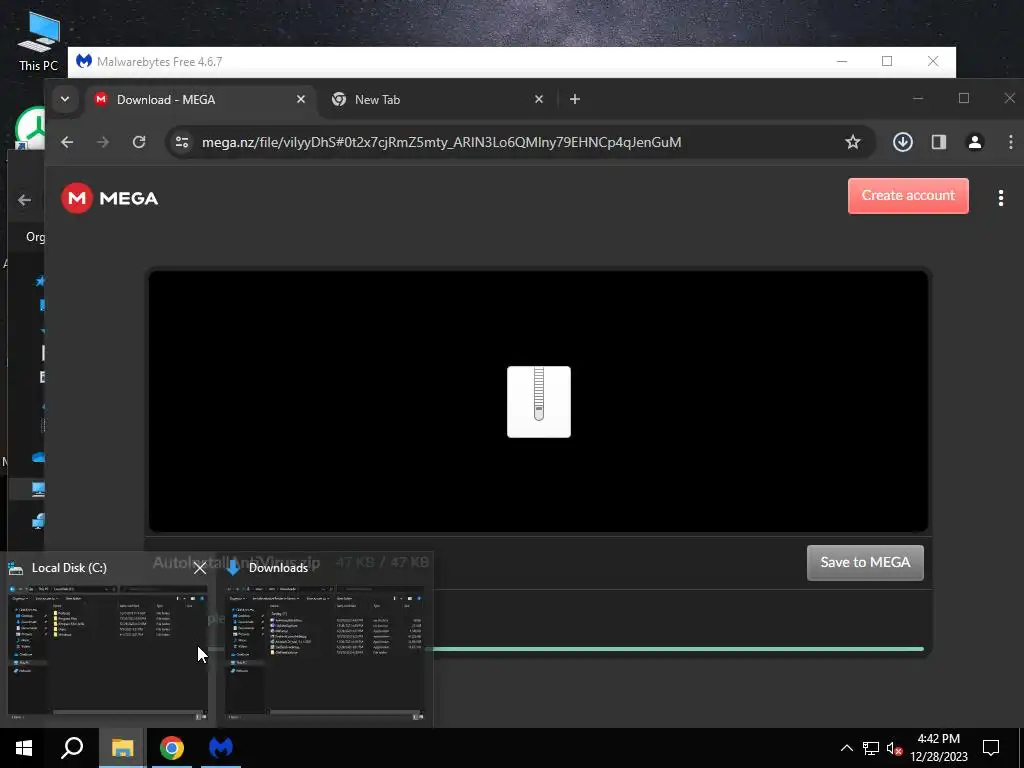Open MEGA page three-dot menu
Screen dimensions: 1024x768
click(1000, 199)
